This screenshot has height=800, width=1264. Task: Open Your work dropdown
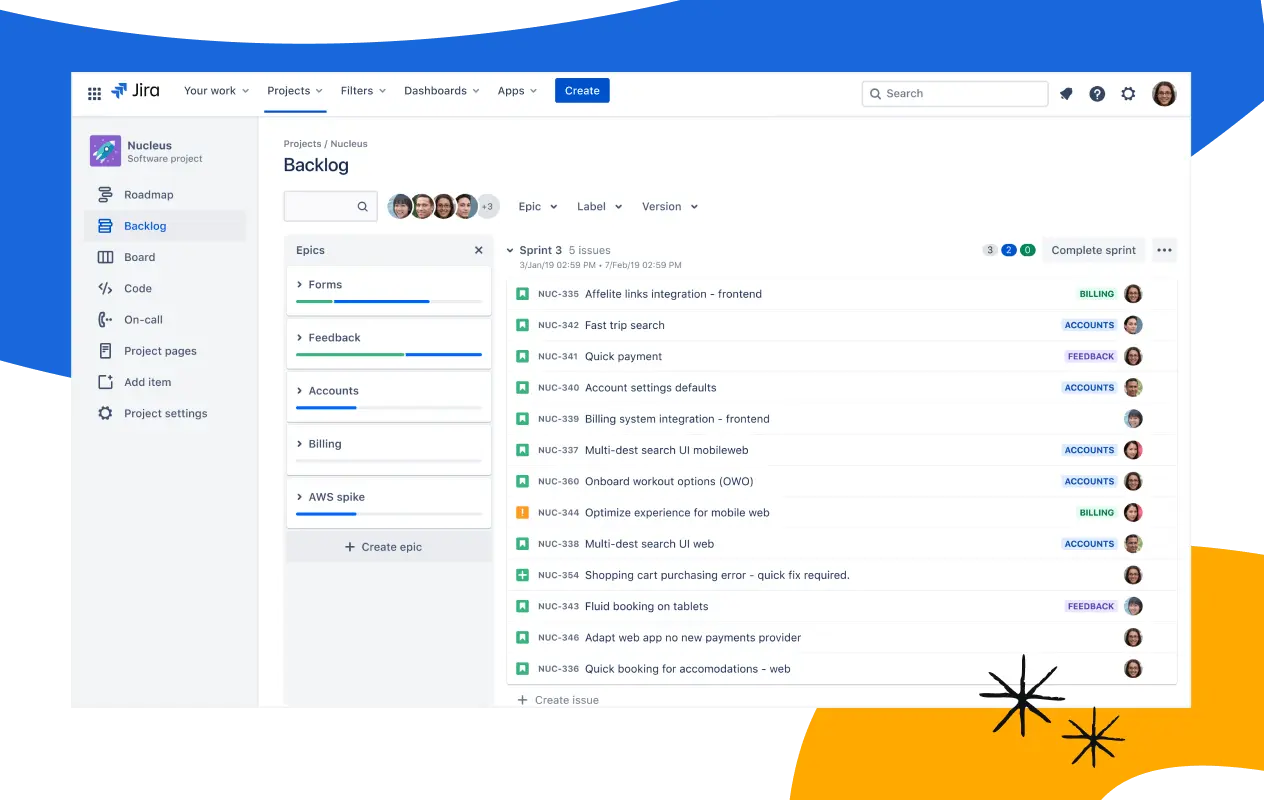pyautogui.click(x=216, y=91)
